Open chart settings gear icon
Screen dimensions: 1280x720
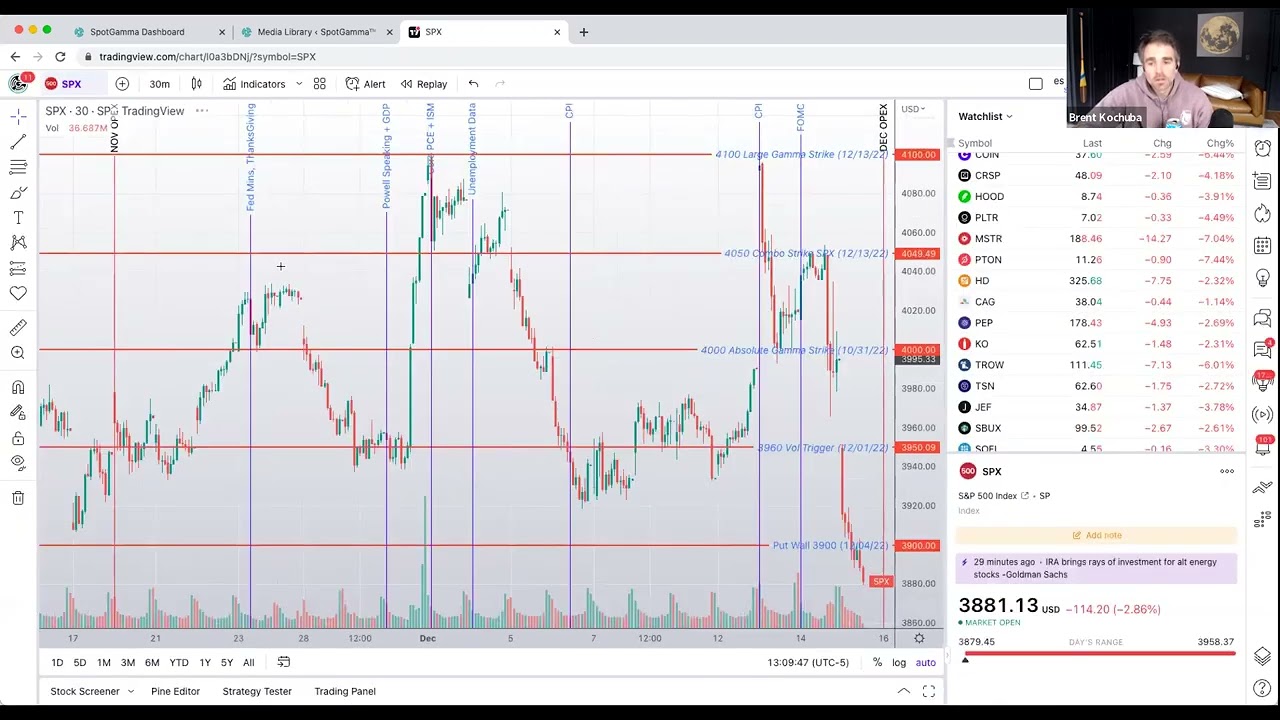tap(919, 638)
